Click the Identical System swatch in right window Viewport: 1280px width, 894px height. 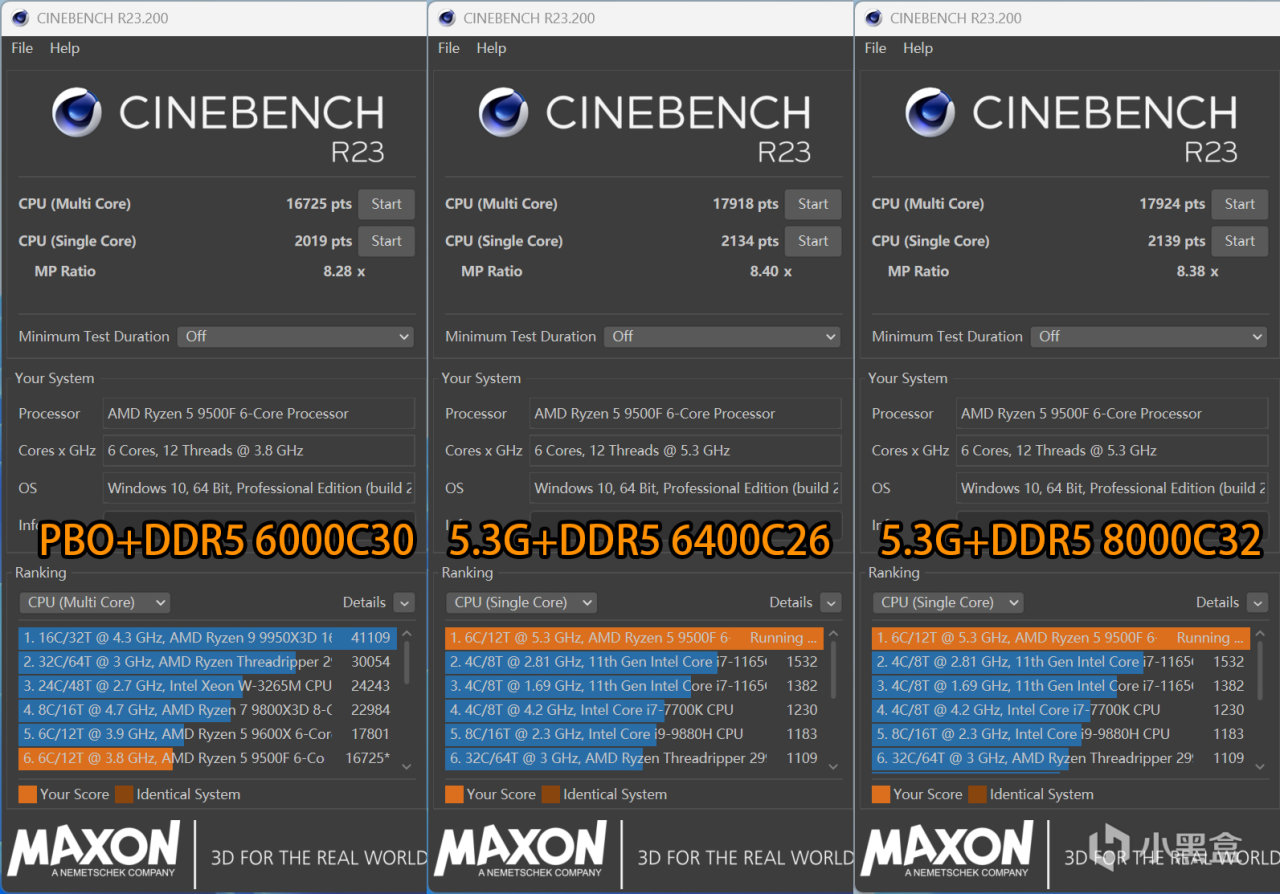pos(978,794)
